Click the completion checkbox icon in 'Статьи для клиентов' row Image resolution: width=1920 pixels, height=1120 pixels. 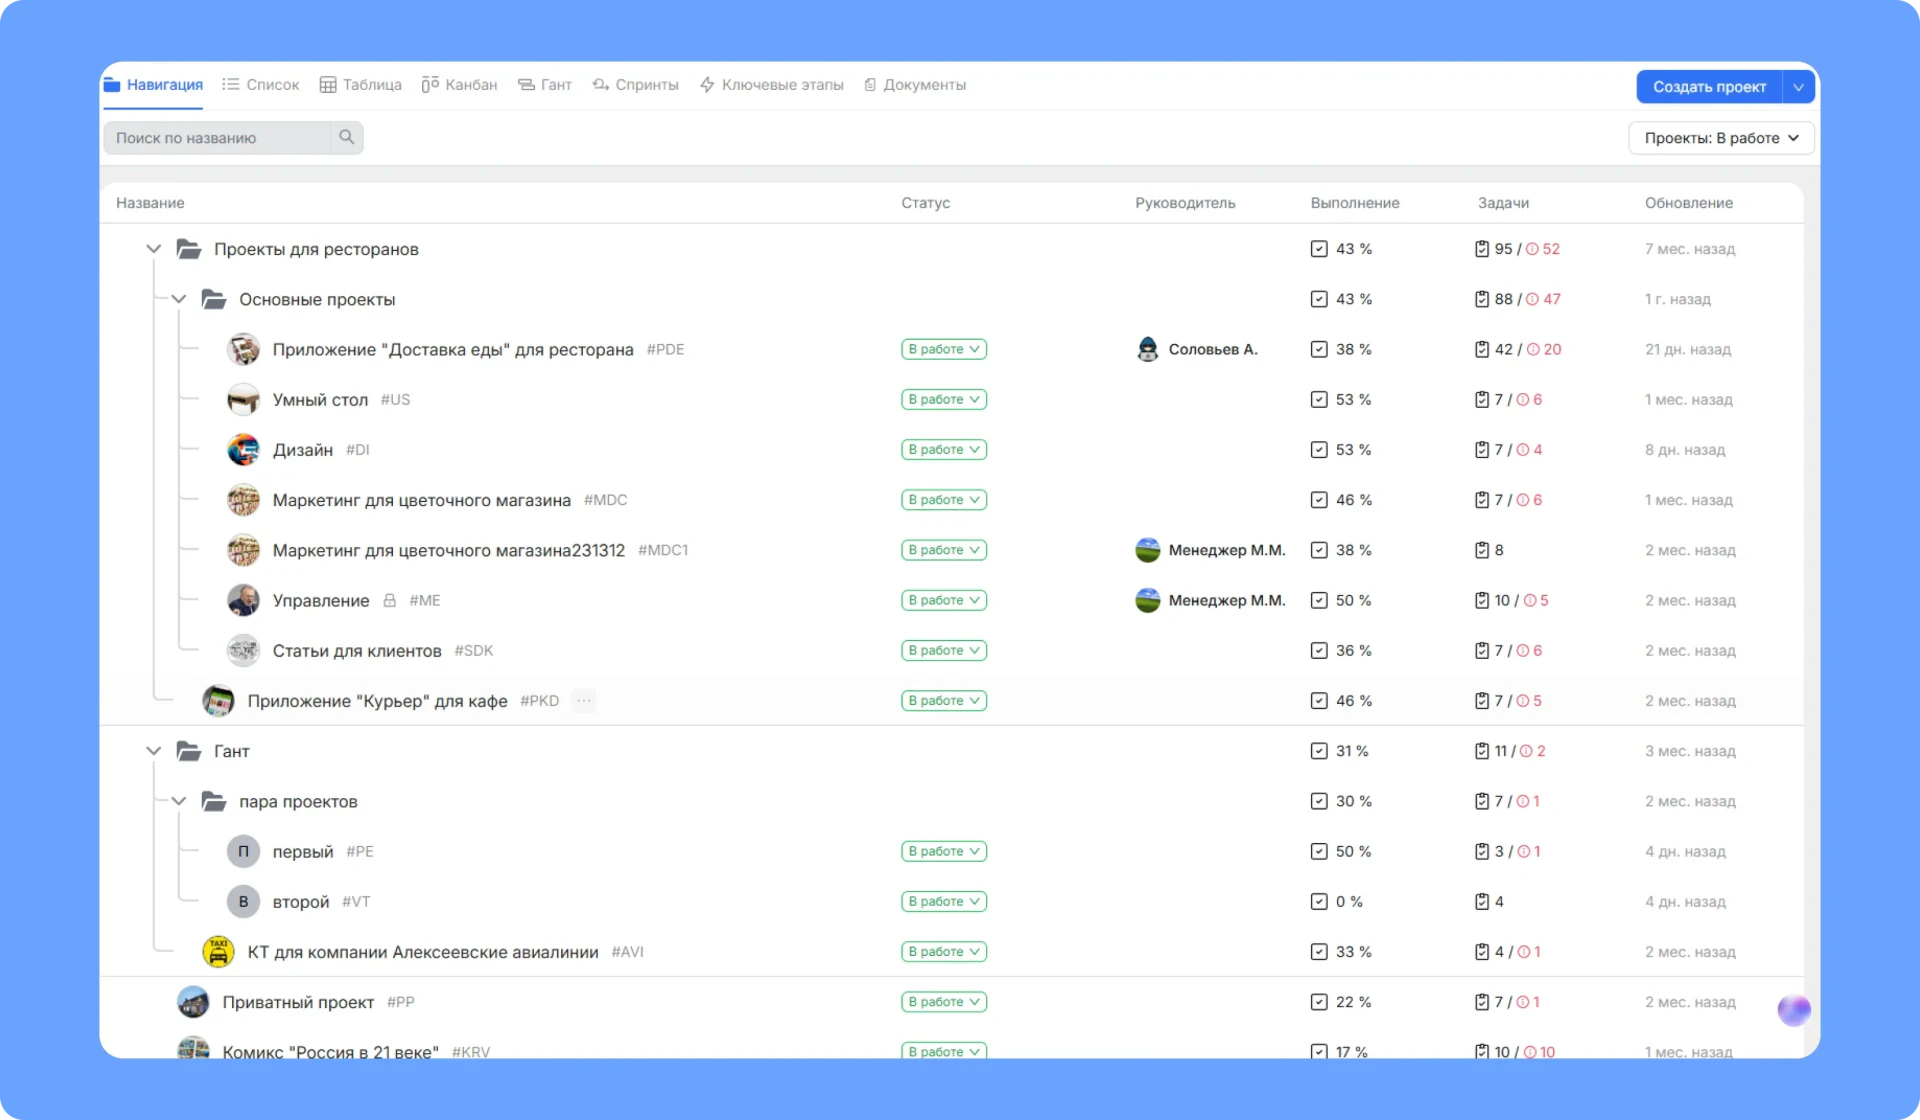pos(1319,650)
